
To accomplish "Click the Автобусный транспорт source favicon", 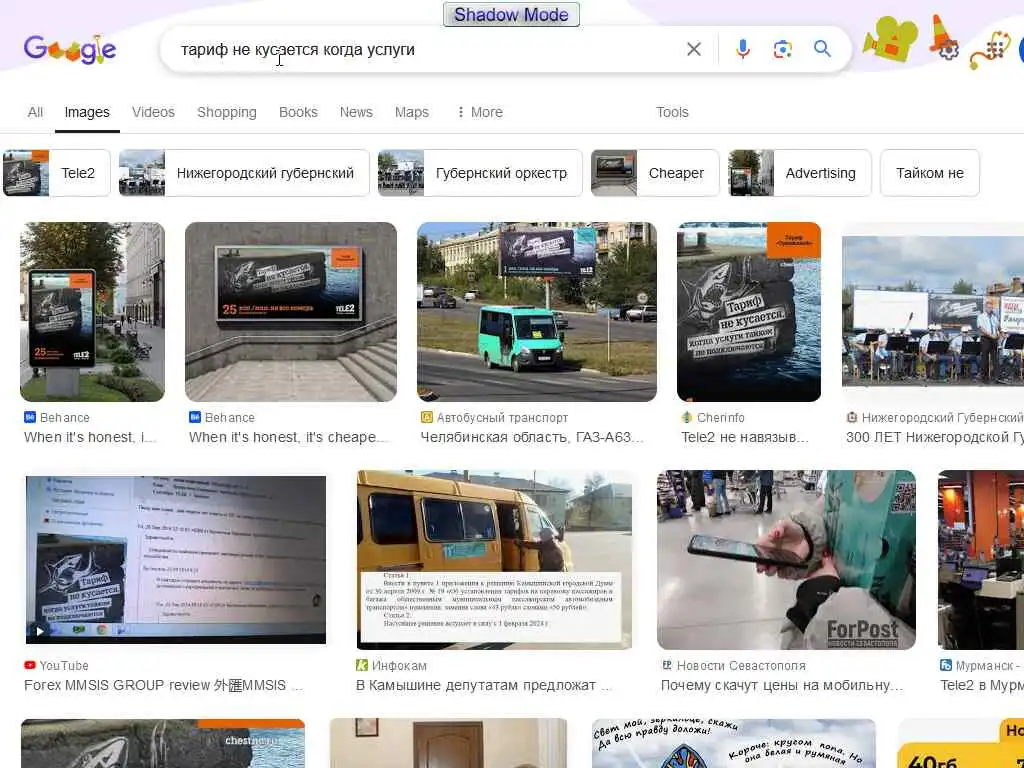I will 426,417.
